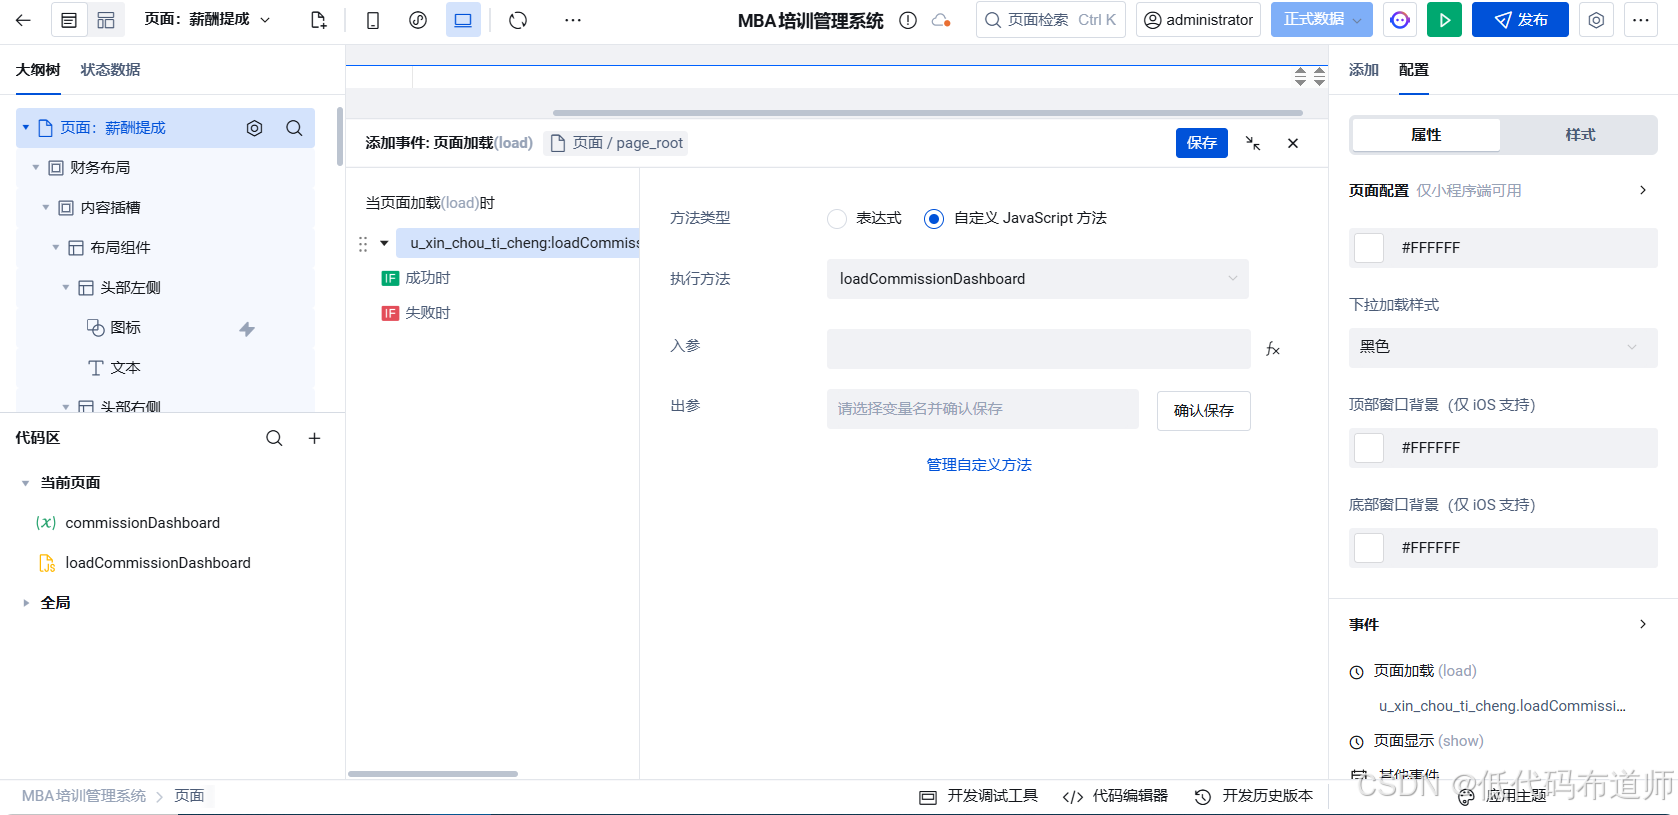1678x815 pixels.
Task: Close the add event panel
Action: [x=1293, y=143]
